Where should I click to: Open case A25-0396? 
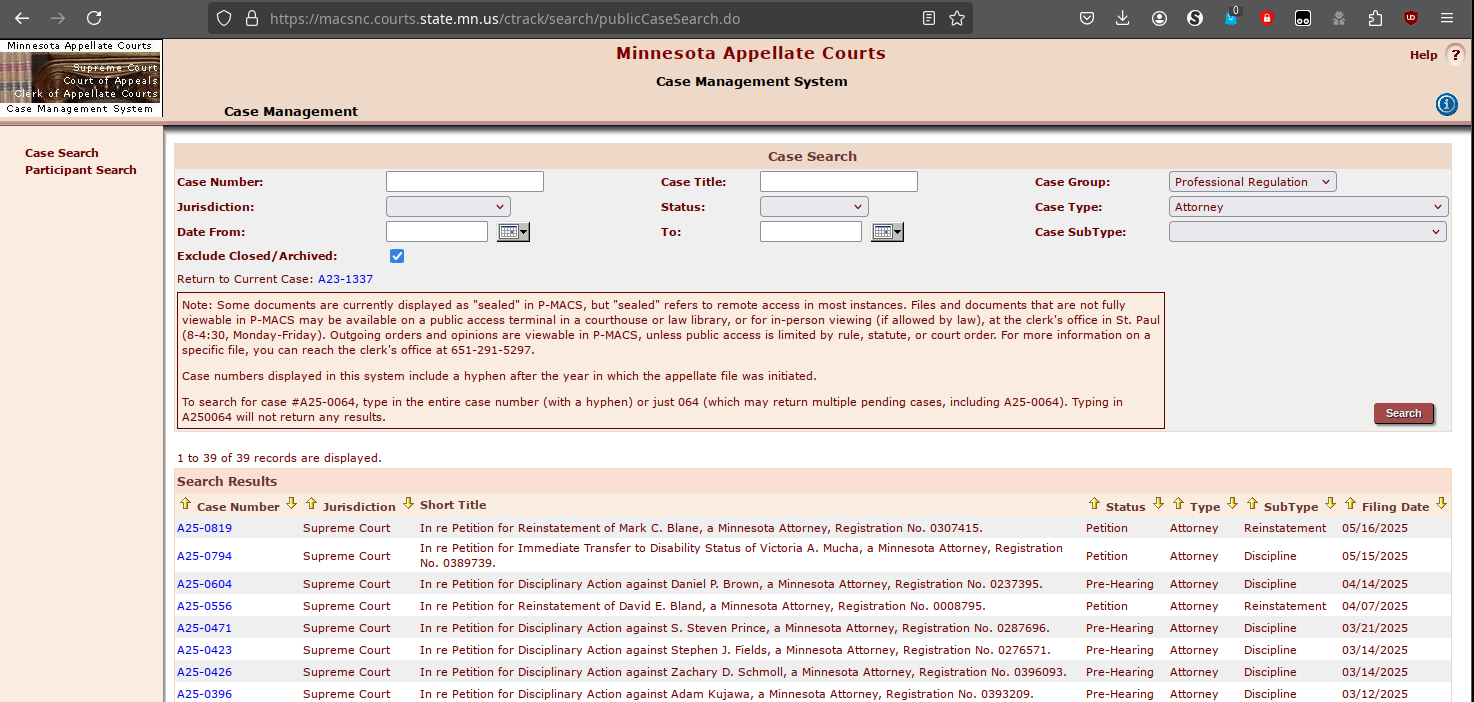[x=204, y=694]
